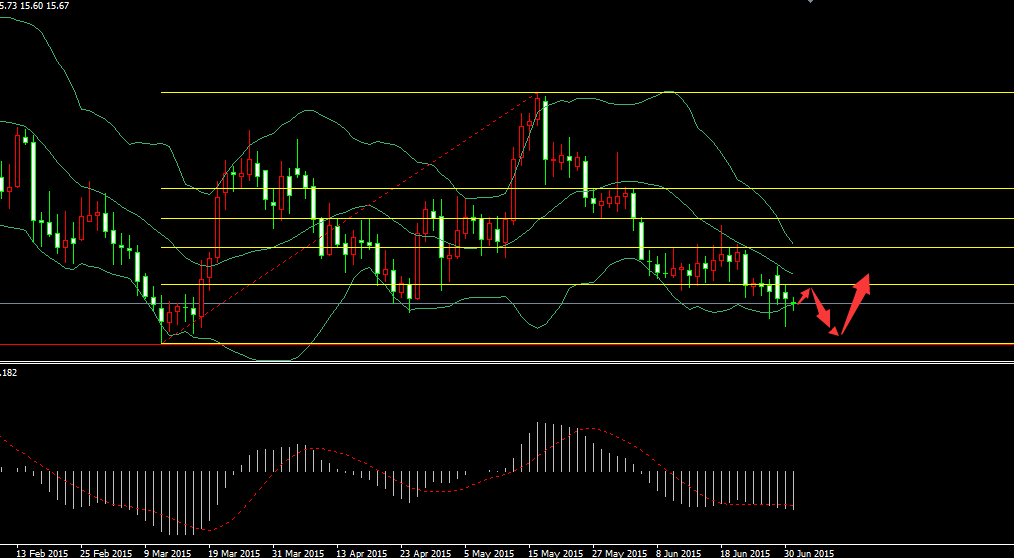Click the divider between chart and indicator panel
The width and height of the screenshot is (1014, 558).
[x=500, y=363]
